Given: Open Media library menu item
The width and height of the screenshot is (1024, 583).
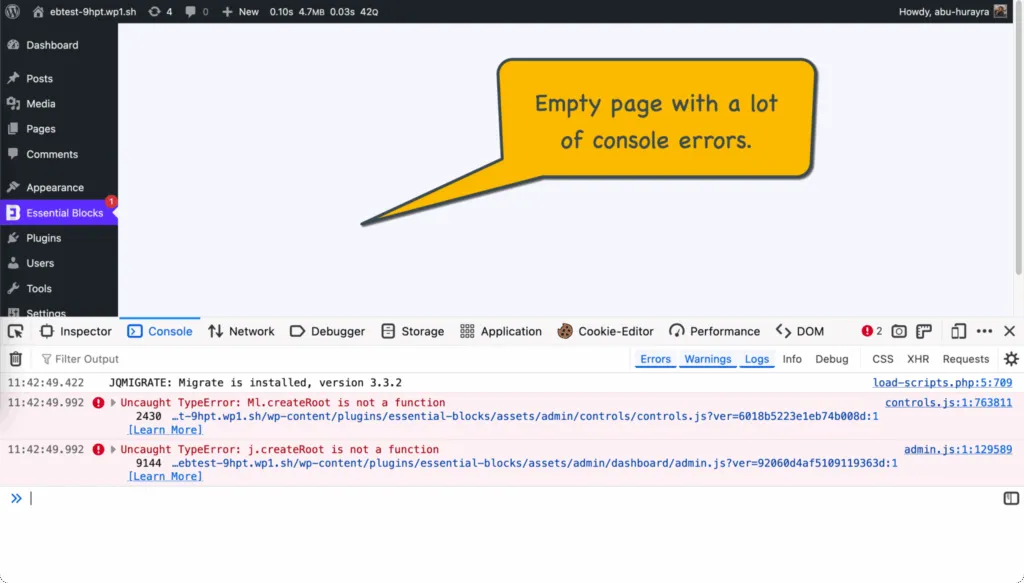Looking at the screenshot, I should [x=40, y=104].
